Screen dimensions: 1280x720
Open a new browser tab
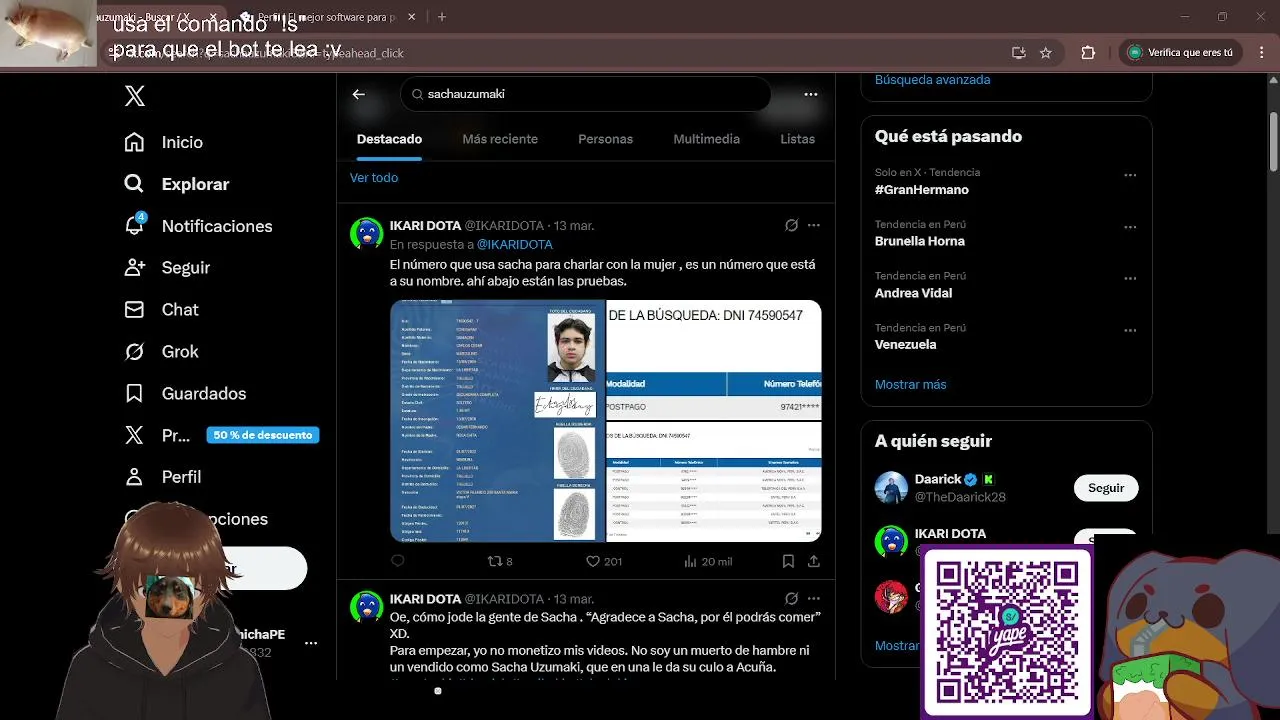pos(442,17)
